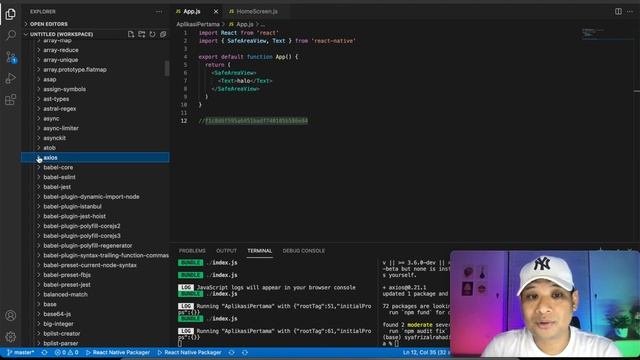Expand the babel-jest folder
This screenshot has height=360, width=640.
39,187
